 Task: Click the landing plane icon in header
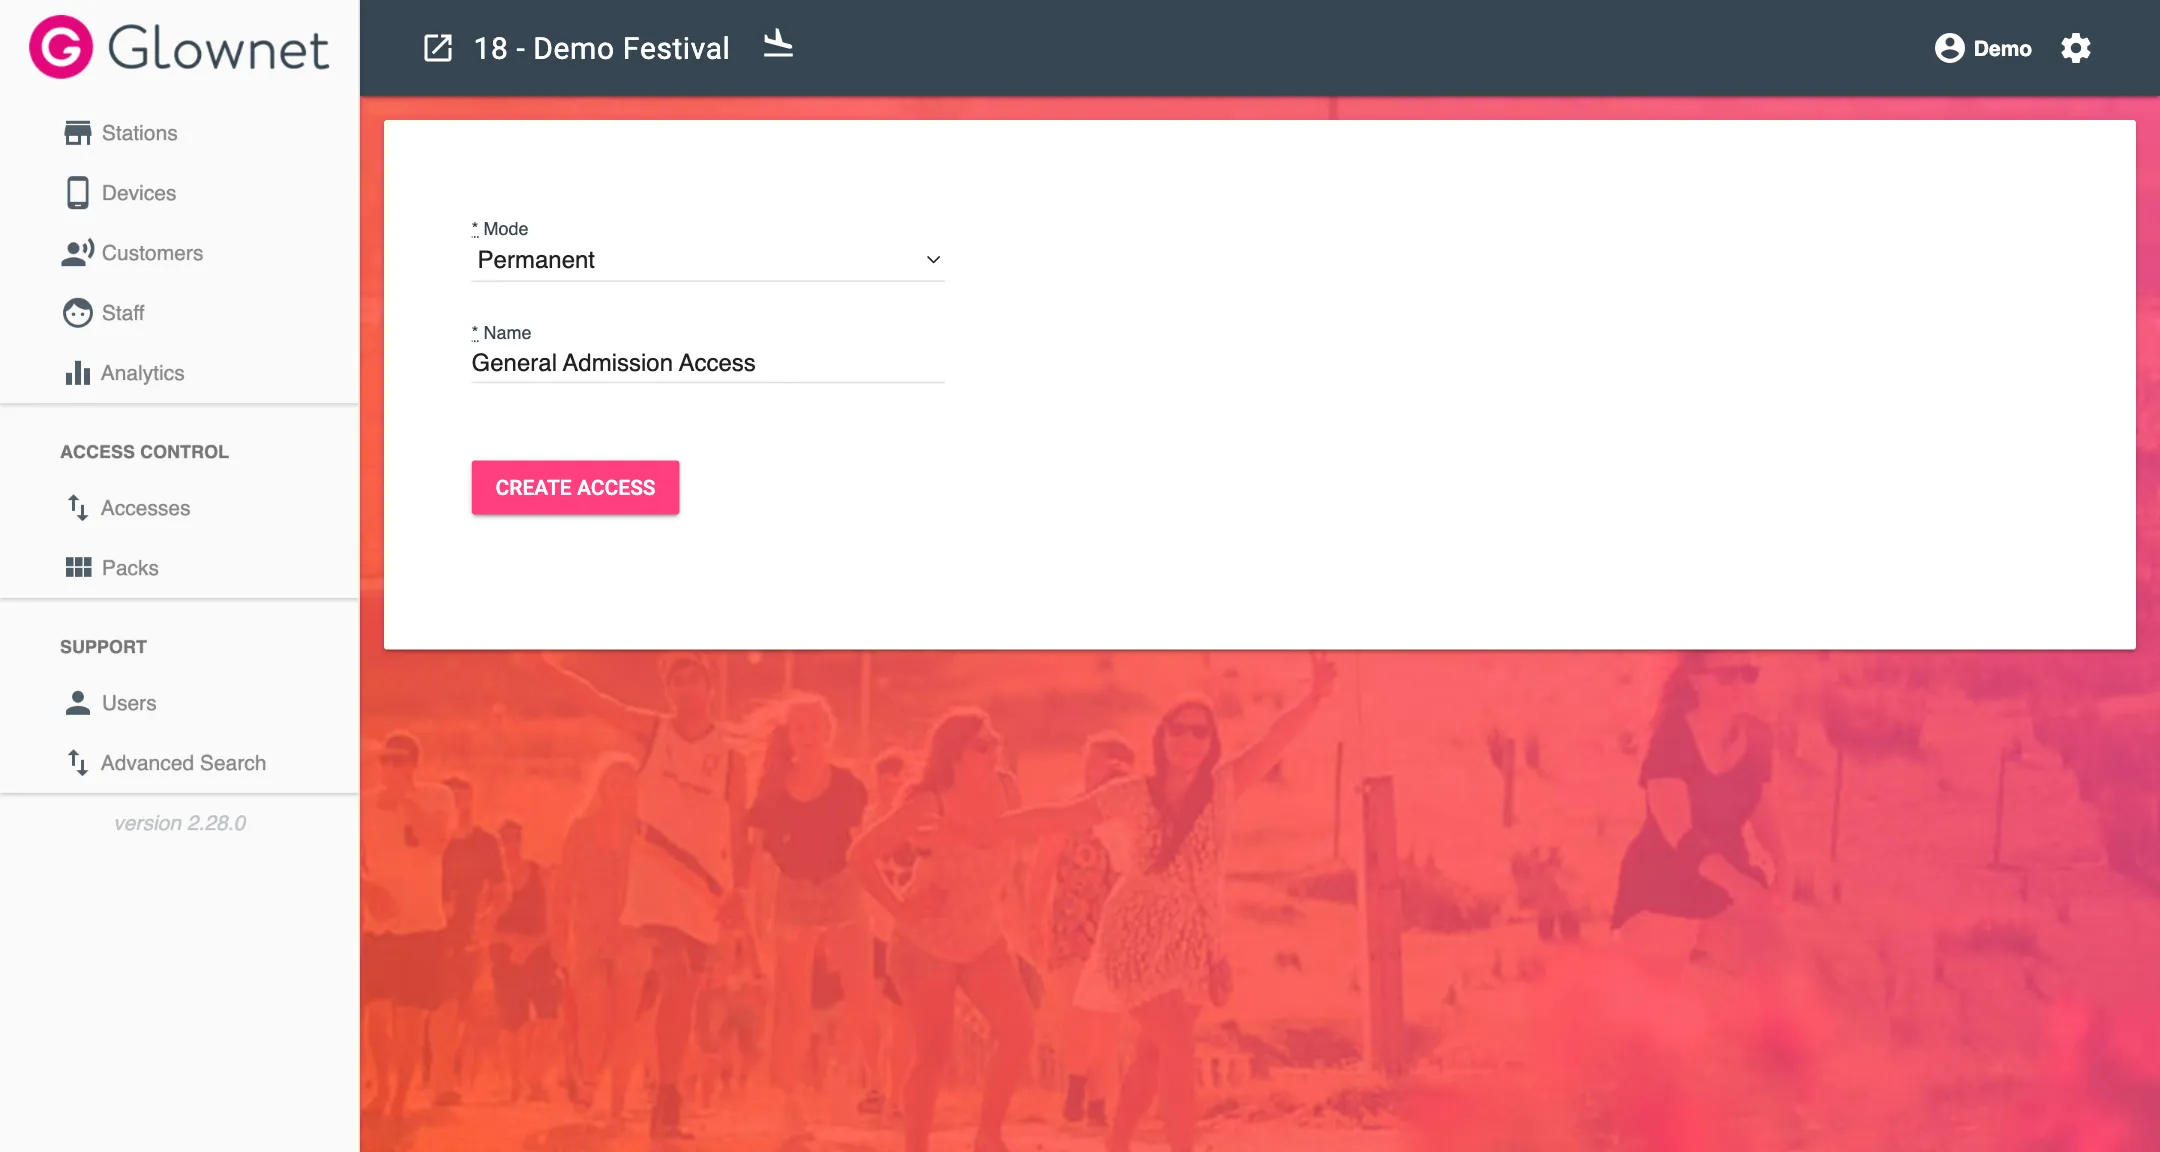tap(778, 44)
